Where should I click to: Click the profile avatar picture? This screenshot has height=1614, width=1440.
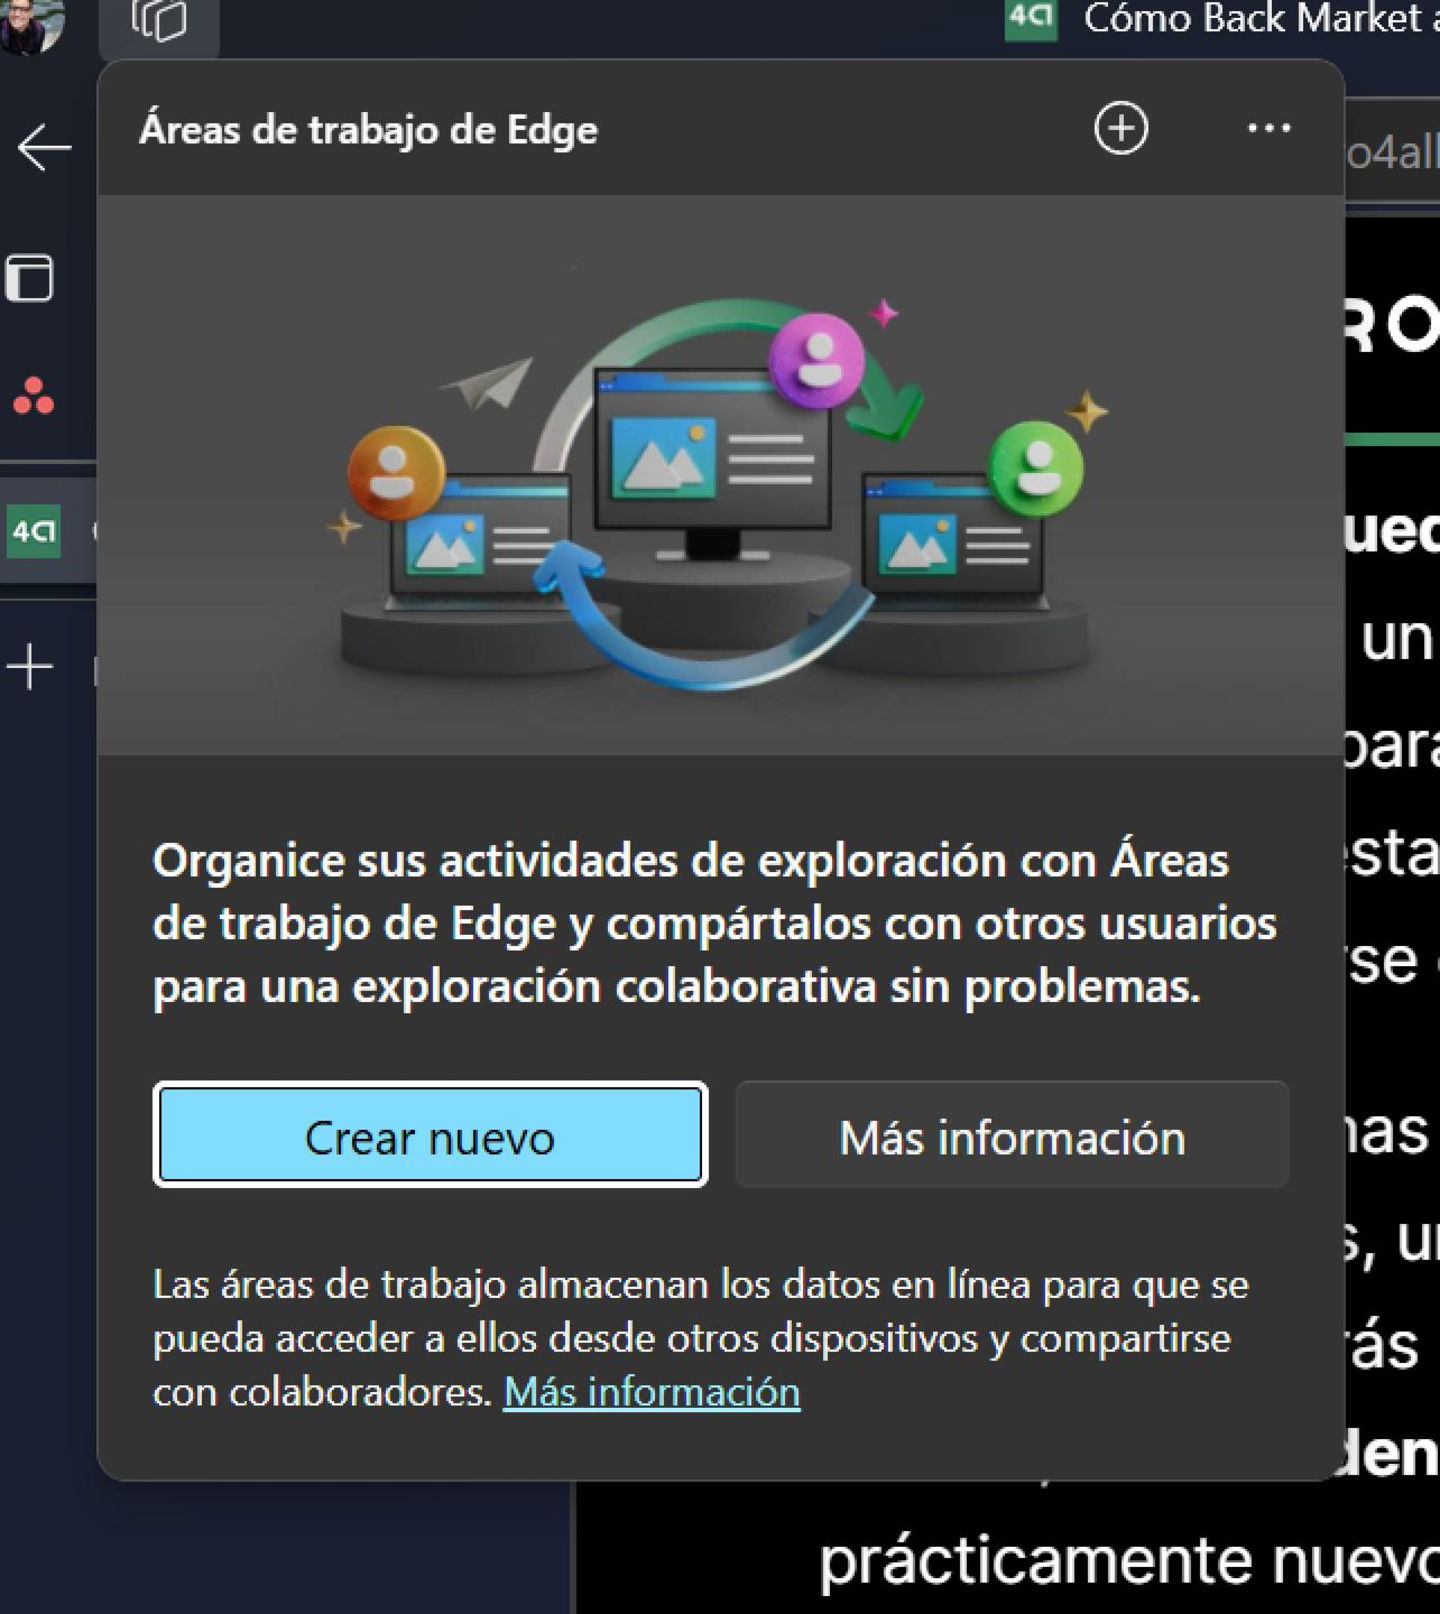(x=31, y=24)
